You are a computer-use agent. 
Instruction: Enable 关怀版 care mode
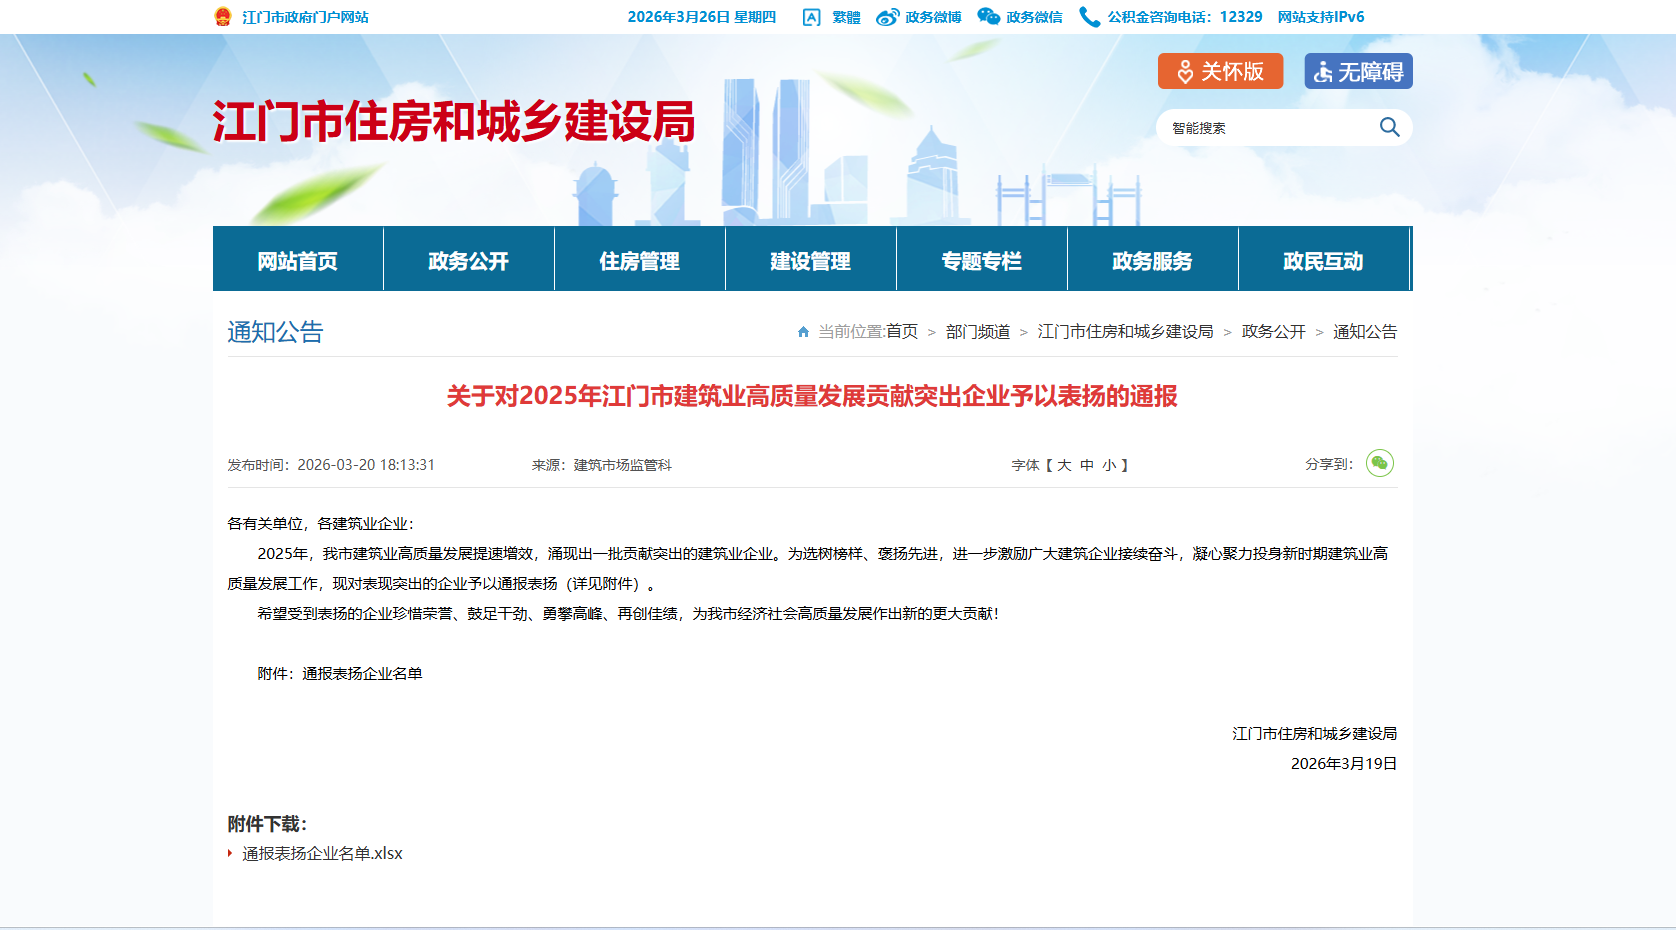(1220, 71)
